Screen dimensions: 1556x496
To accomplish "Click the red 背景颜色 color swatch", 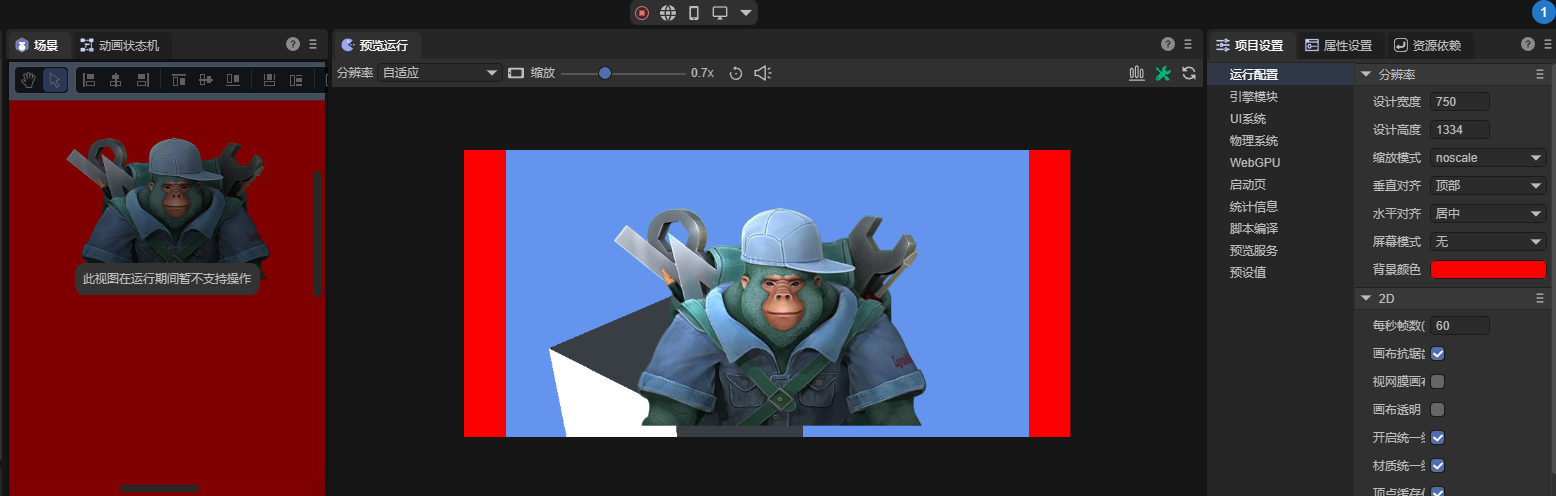I will [x=1488, y=270].
